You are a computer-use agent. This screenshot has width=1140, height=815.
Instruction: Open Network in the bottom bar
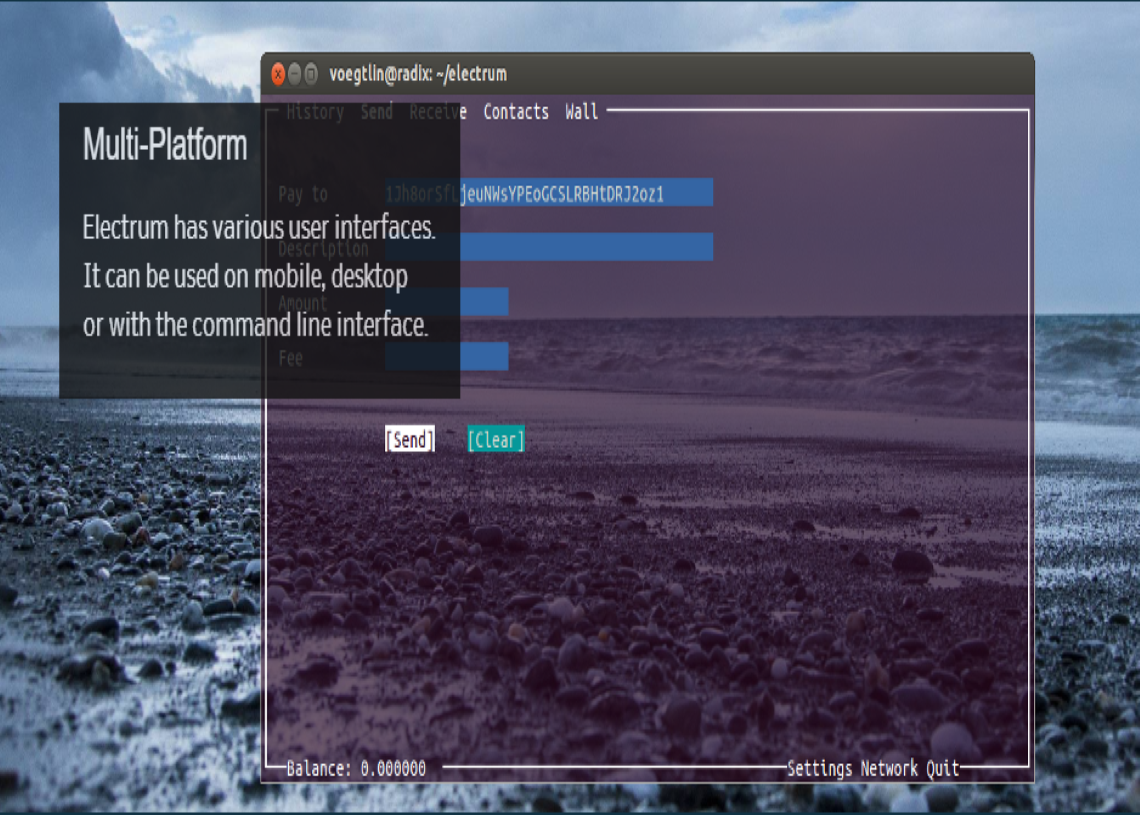click(889, 768)
